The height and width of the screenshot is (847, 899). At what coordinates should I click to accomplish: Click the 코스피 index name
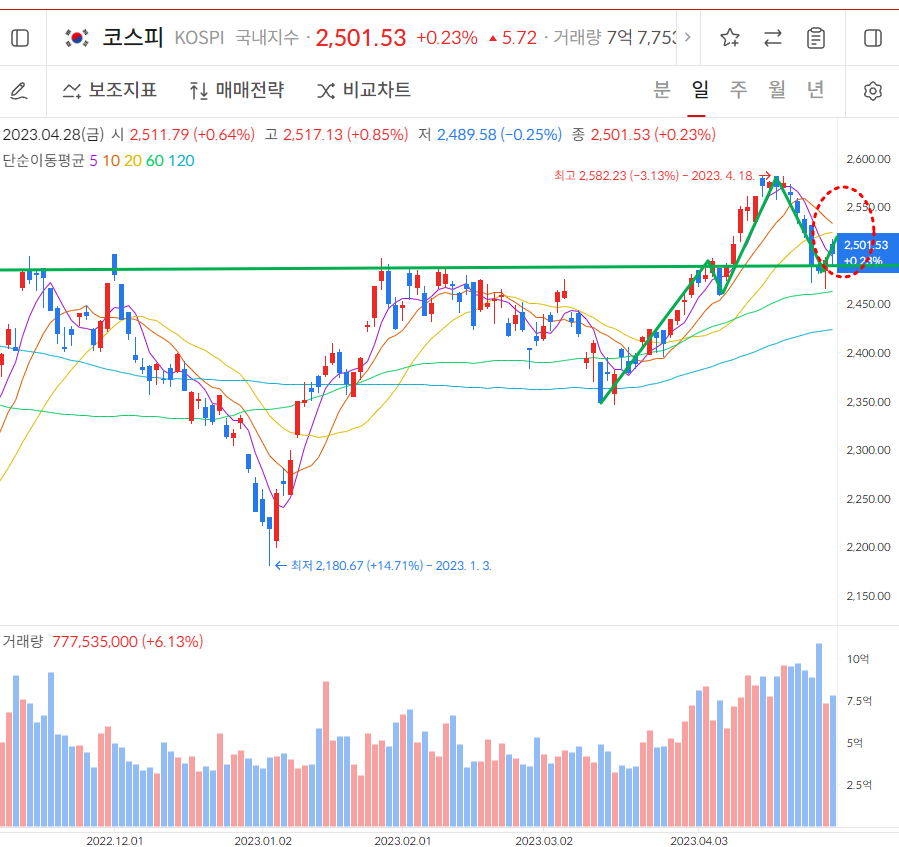click(x=133, y=37)
